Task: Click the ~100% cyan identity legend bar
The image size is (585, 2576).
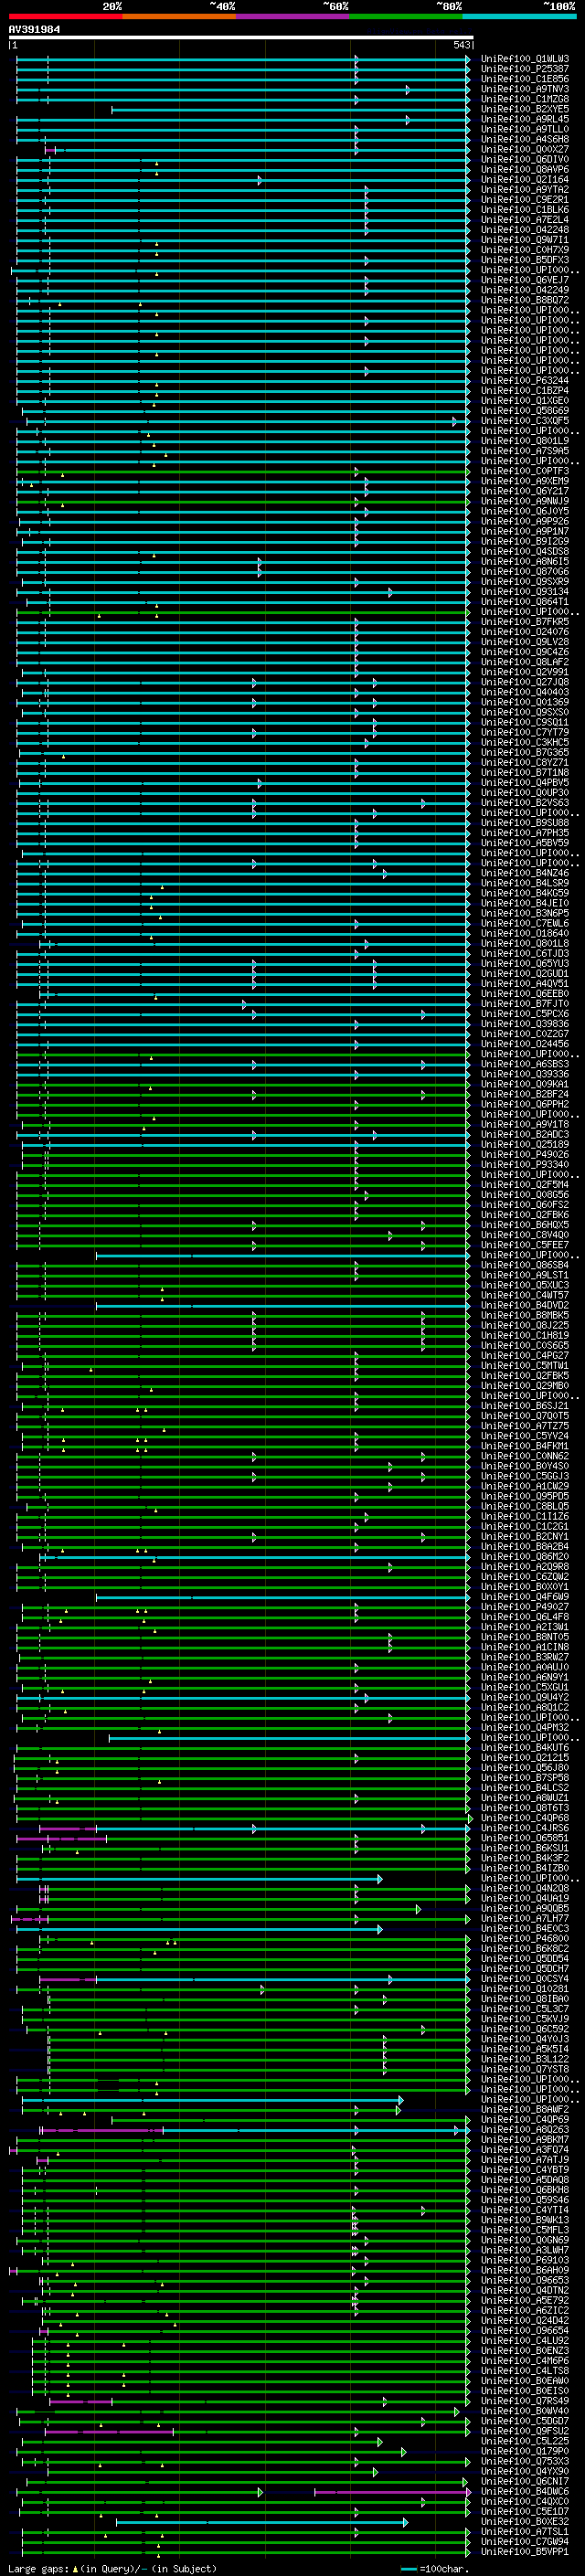Action: pos(519,16)
